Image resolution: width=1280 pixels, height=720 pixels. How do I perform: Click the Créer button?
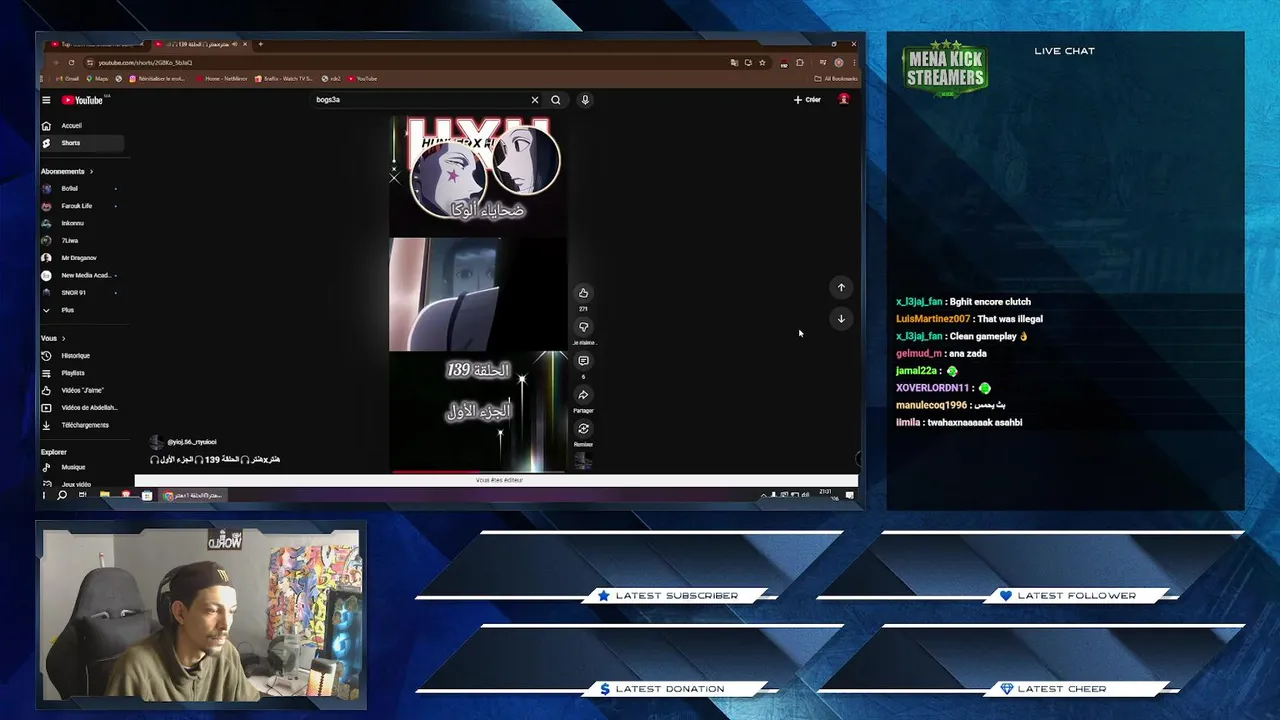pyautogui.click(x=807, y=100)
